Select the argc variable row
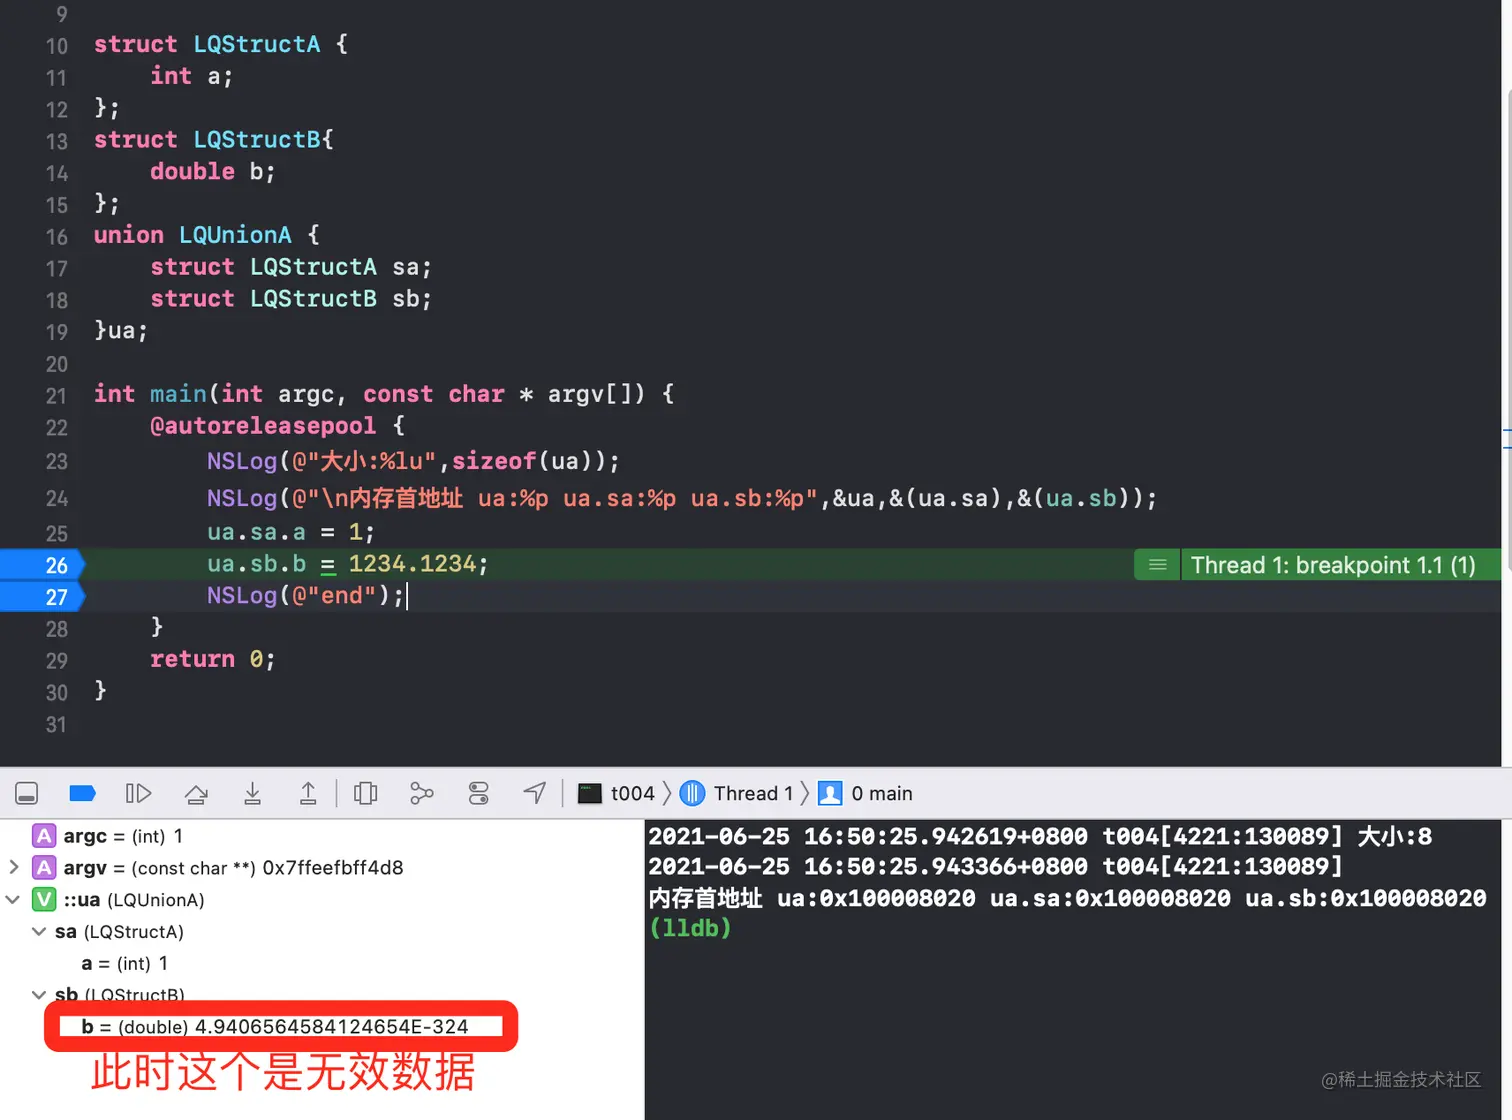Viewport: 1512px width, 1120px height. [320, 835]
